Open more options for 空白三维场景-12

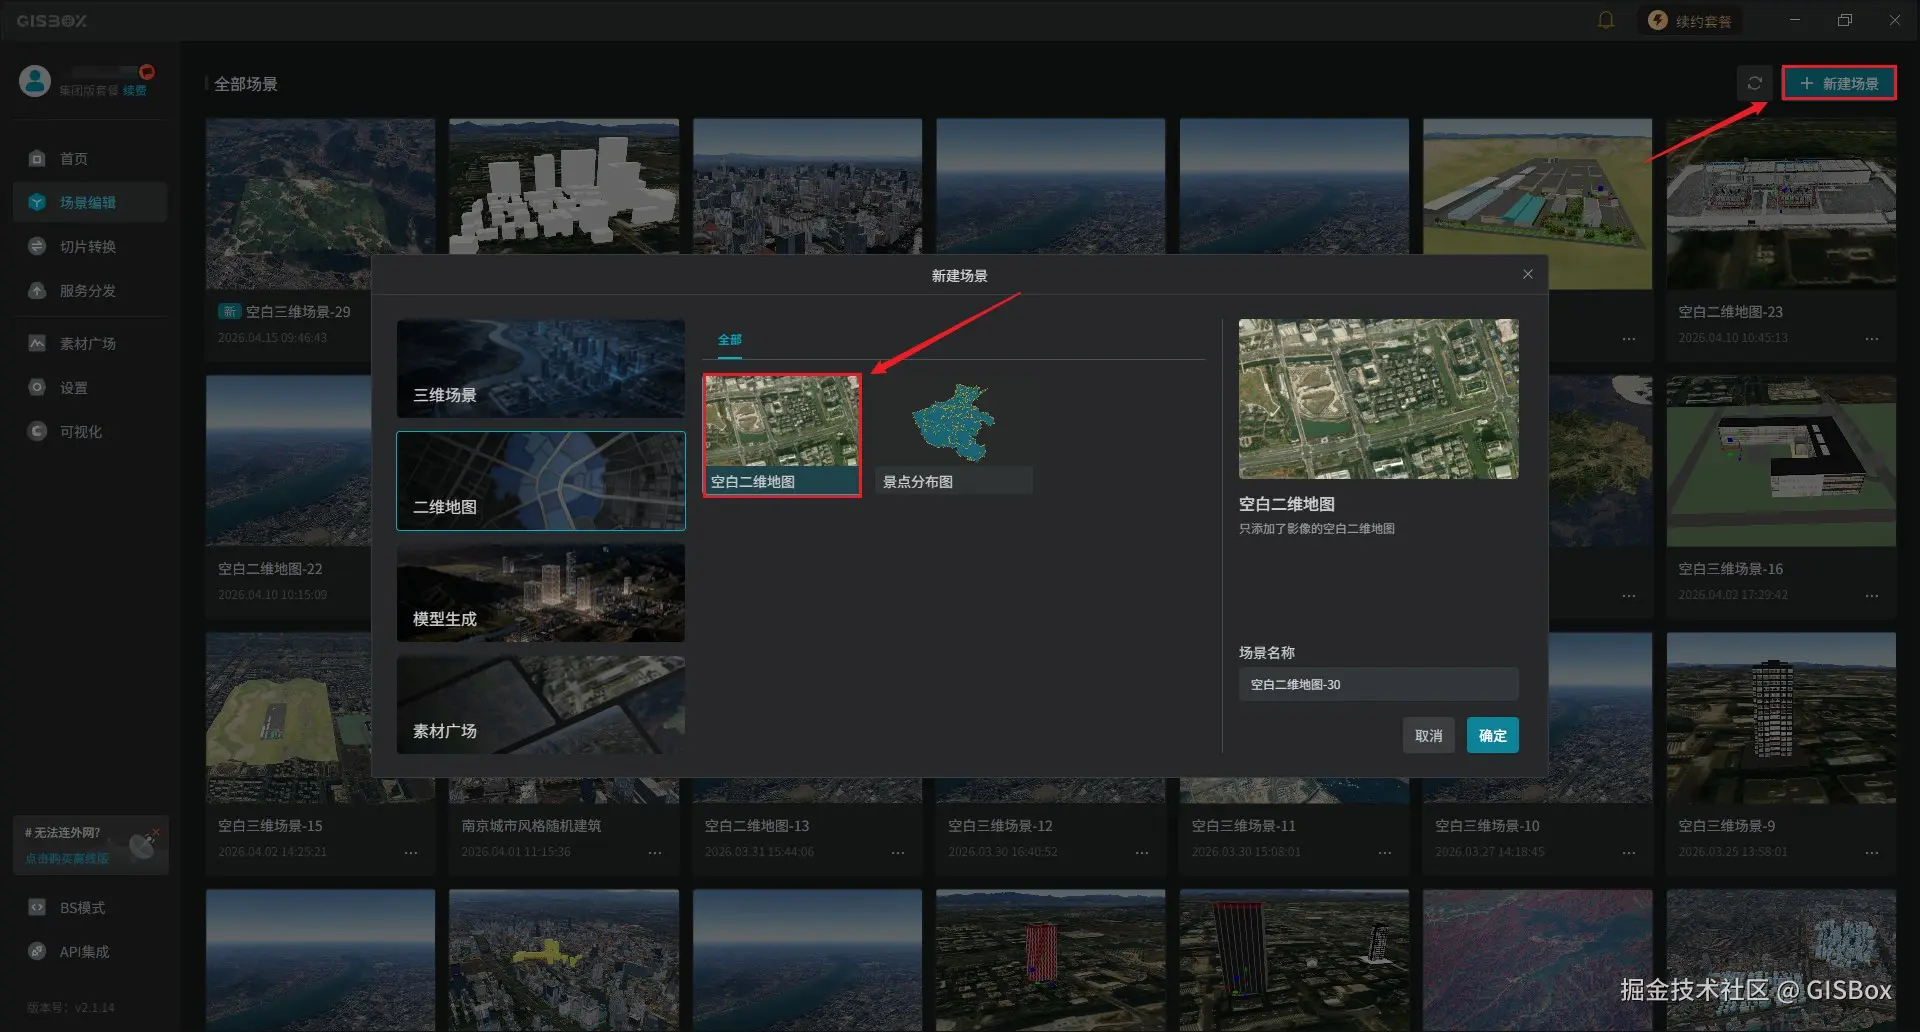coord(1142,853)
